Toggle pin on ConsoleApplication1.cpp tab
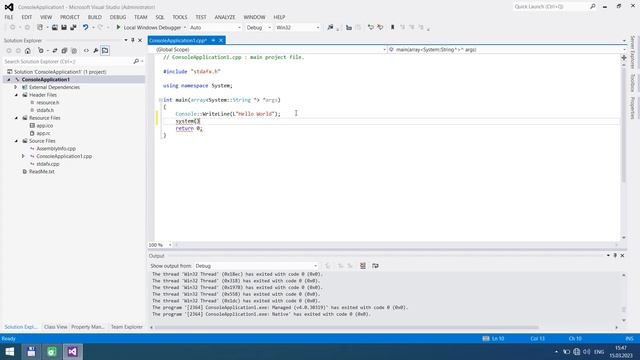This screenshot has width=640, height=360. click(x=213, y=40)
